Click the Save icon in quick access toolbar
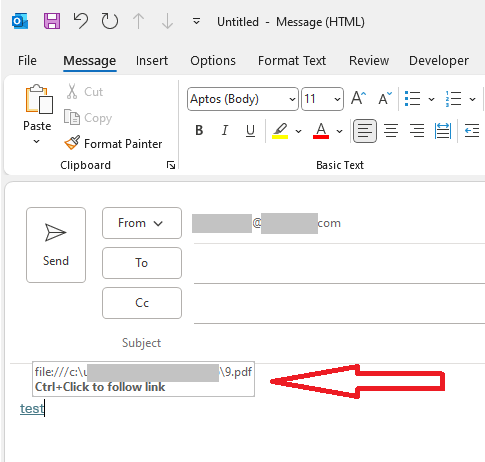Screen dimensions: 485x462 click(x=52, y=21)
